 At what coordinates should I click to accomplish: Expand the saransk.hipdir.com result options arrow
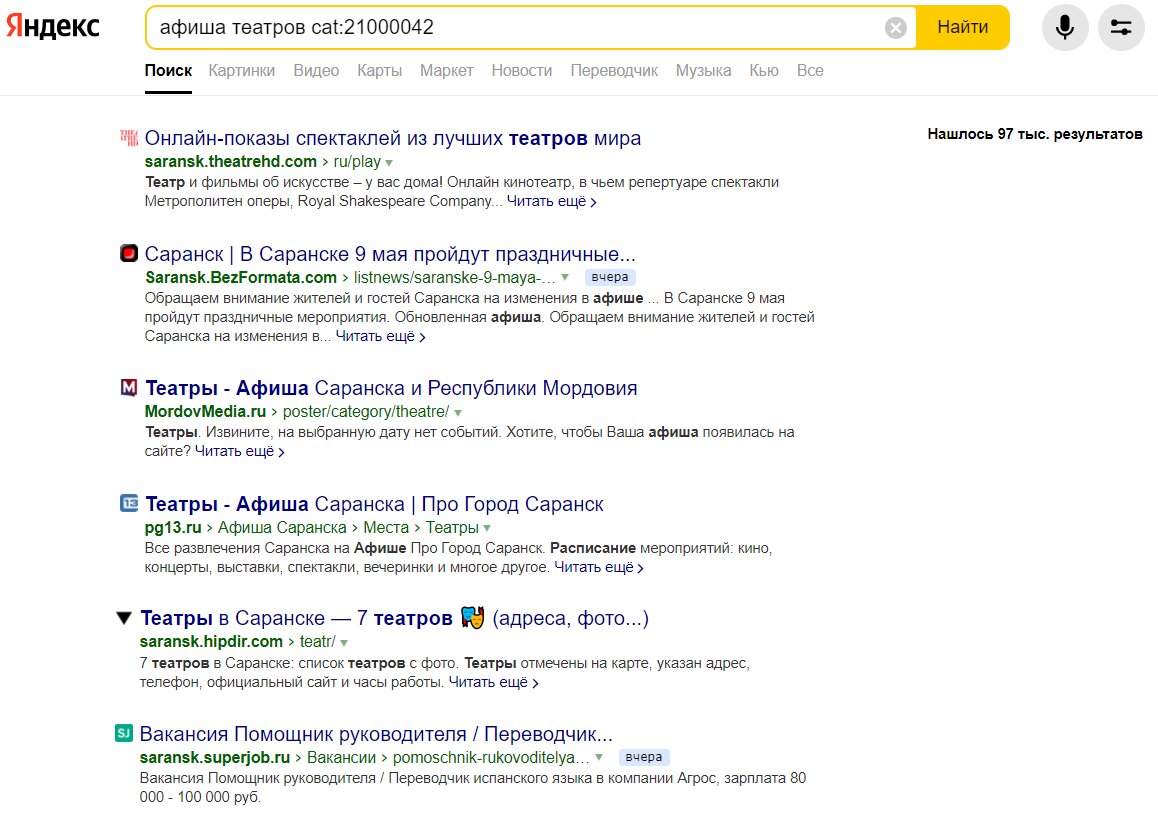[344, 643]
